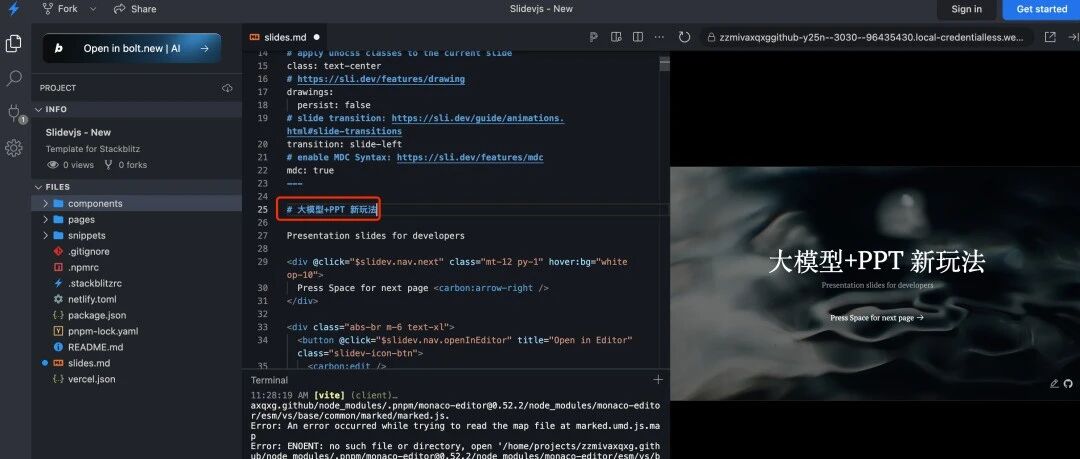Click the Sign in button
Viewport: 1080px width, 459px height.
click(x=966, y=9)
